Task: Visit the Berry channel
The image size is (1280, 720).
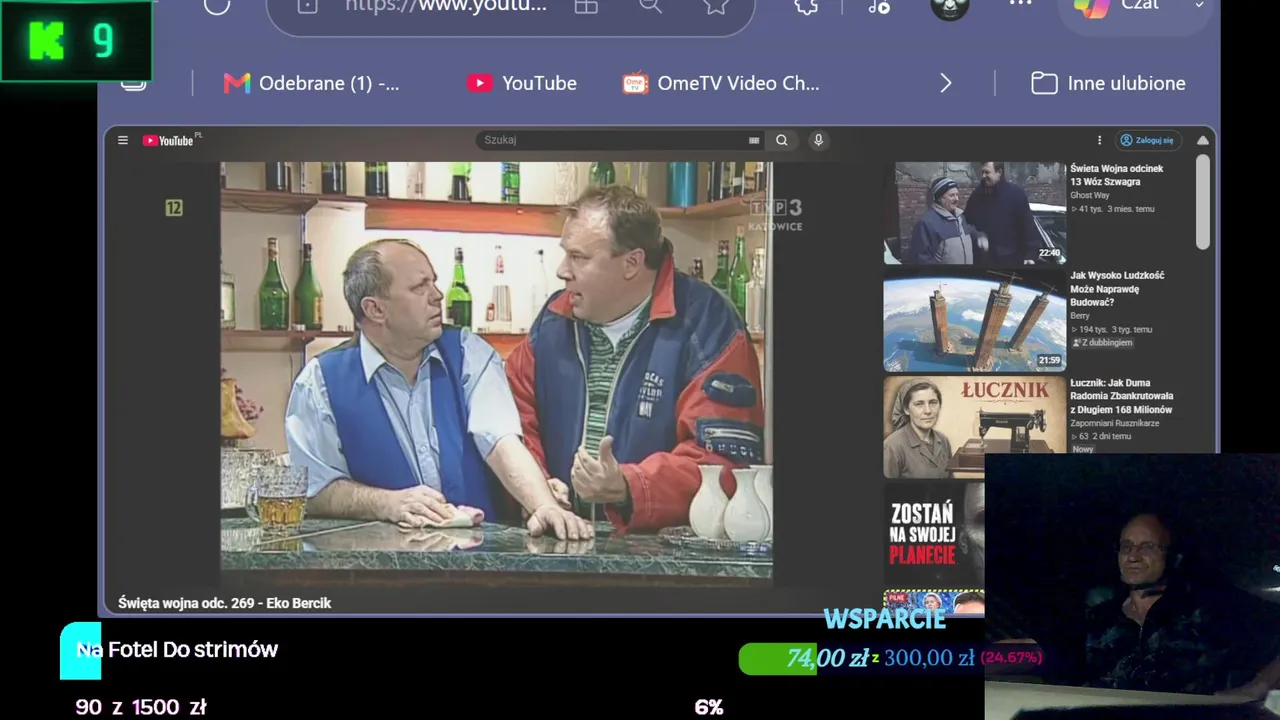Action: pyautogui.click(x=1080, y=316)
